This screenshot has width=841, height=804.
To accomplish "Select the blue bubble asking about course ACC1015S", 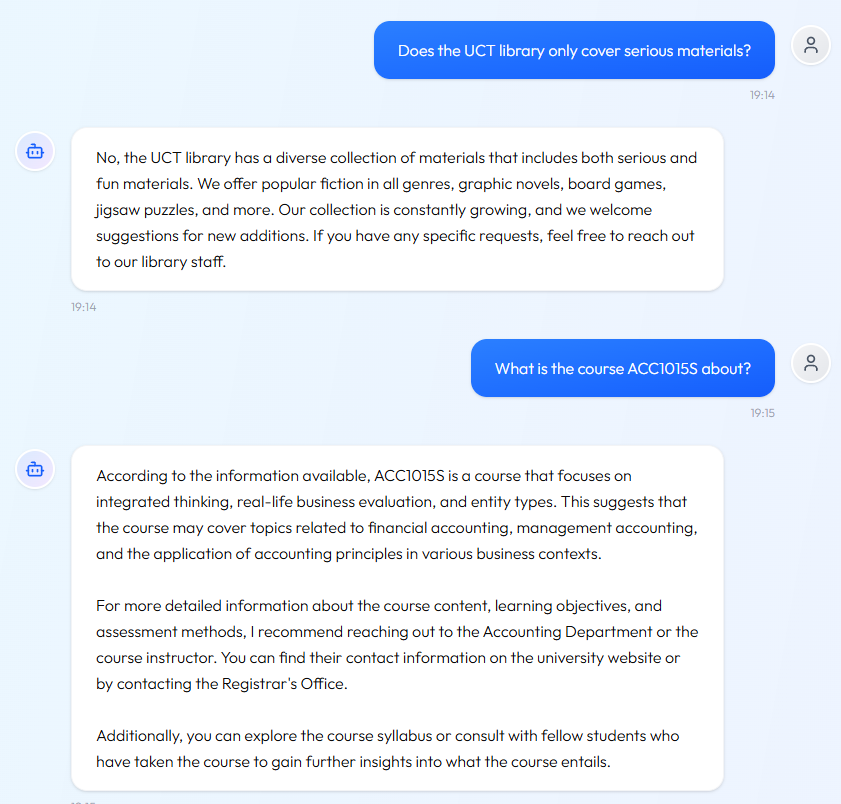I will (x=622, y=368).
